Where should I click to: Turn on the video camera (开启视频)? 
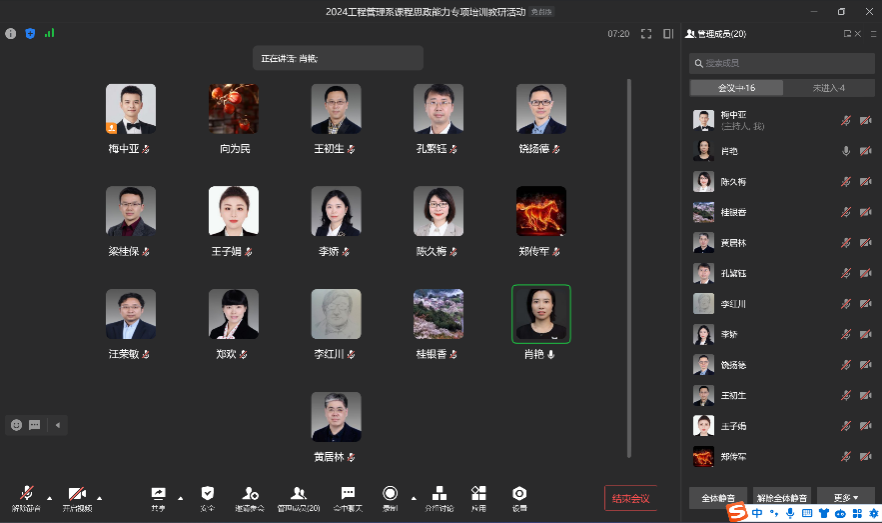[77, 498]
